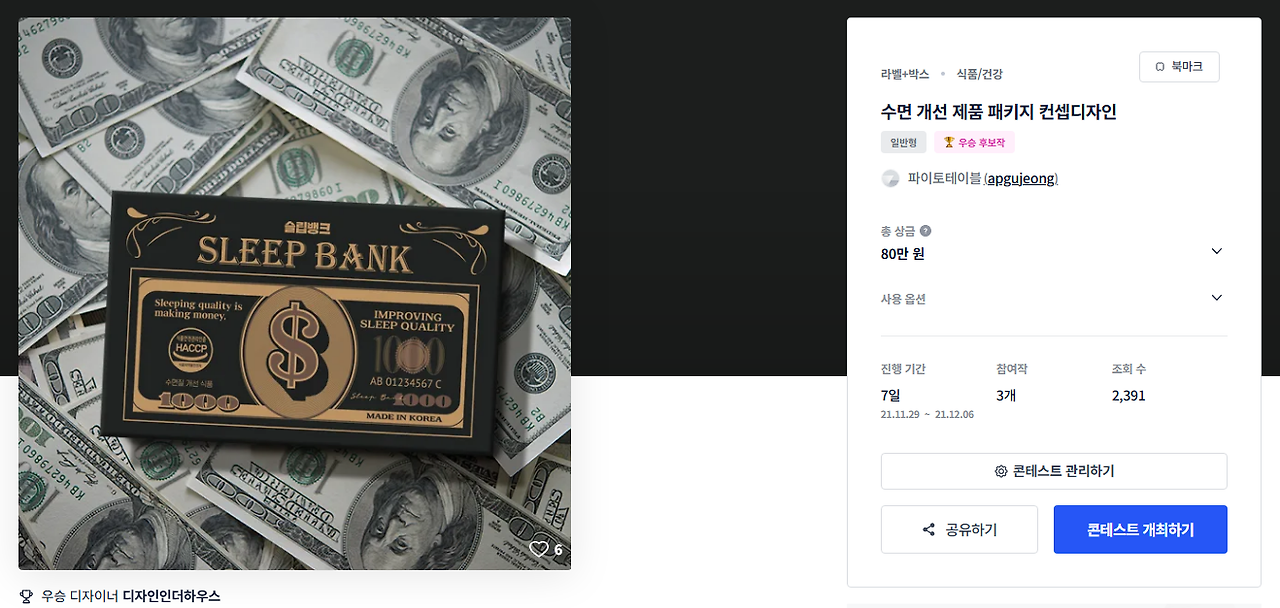Image resolution: width=1280 pixels, height=608 pixels.
Task: Click the trophy icon in 우승 후보작 badge
Action: tap(949, 143)
